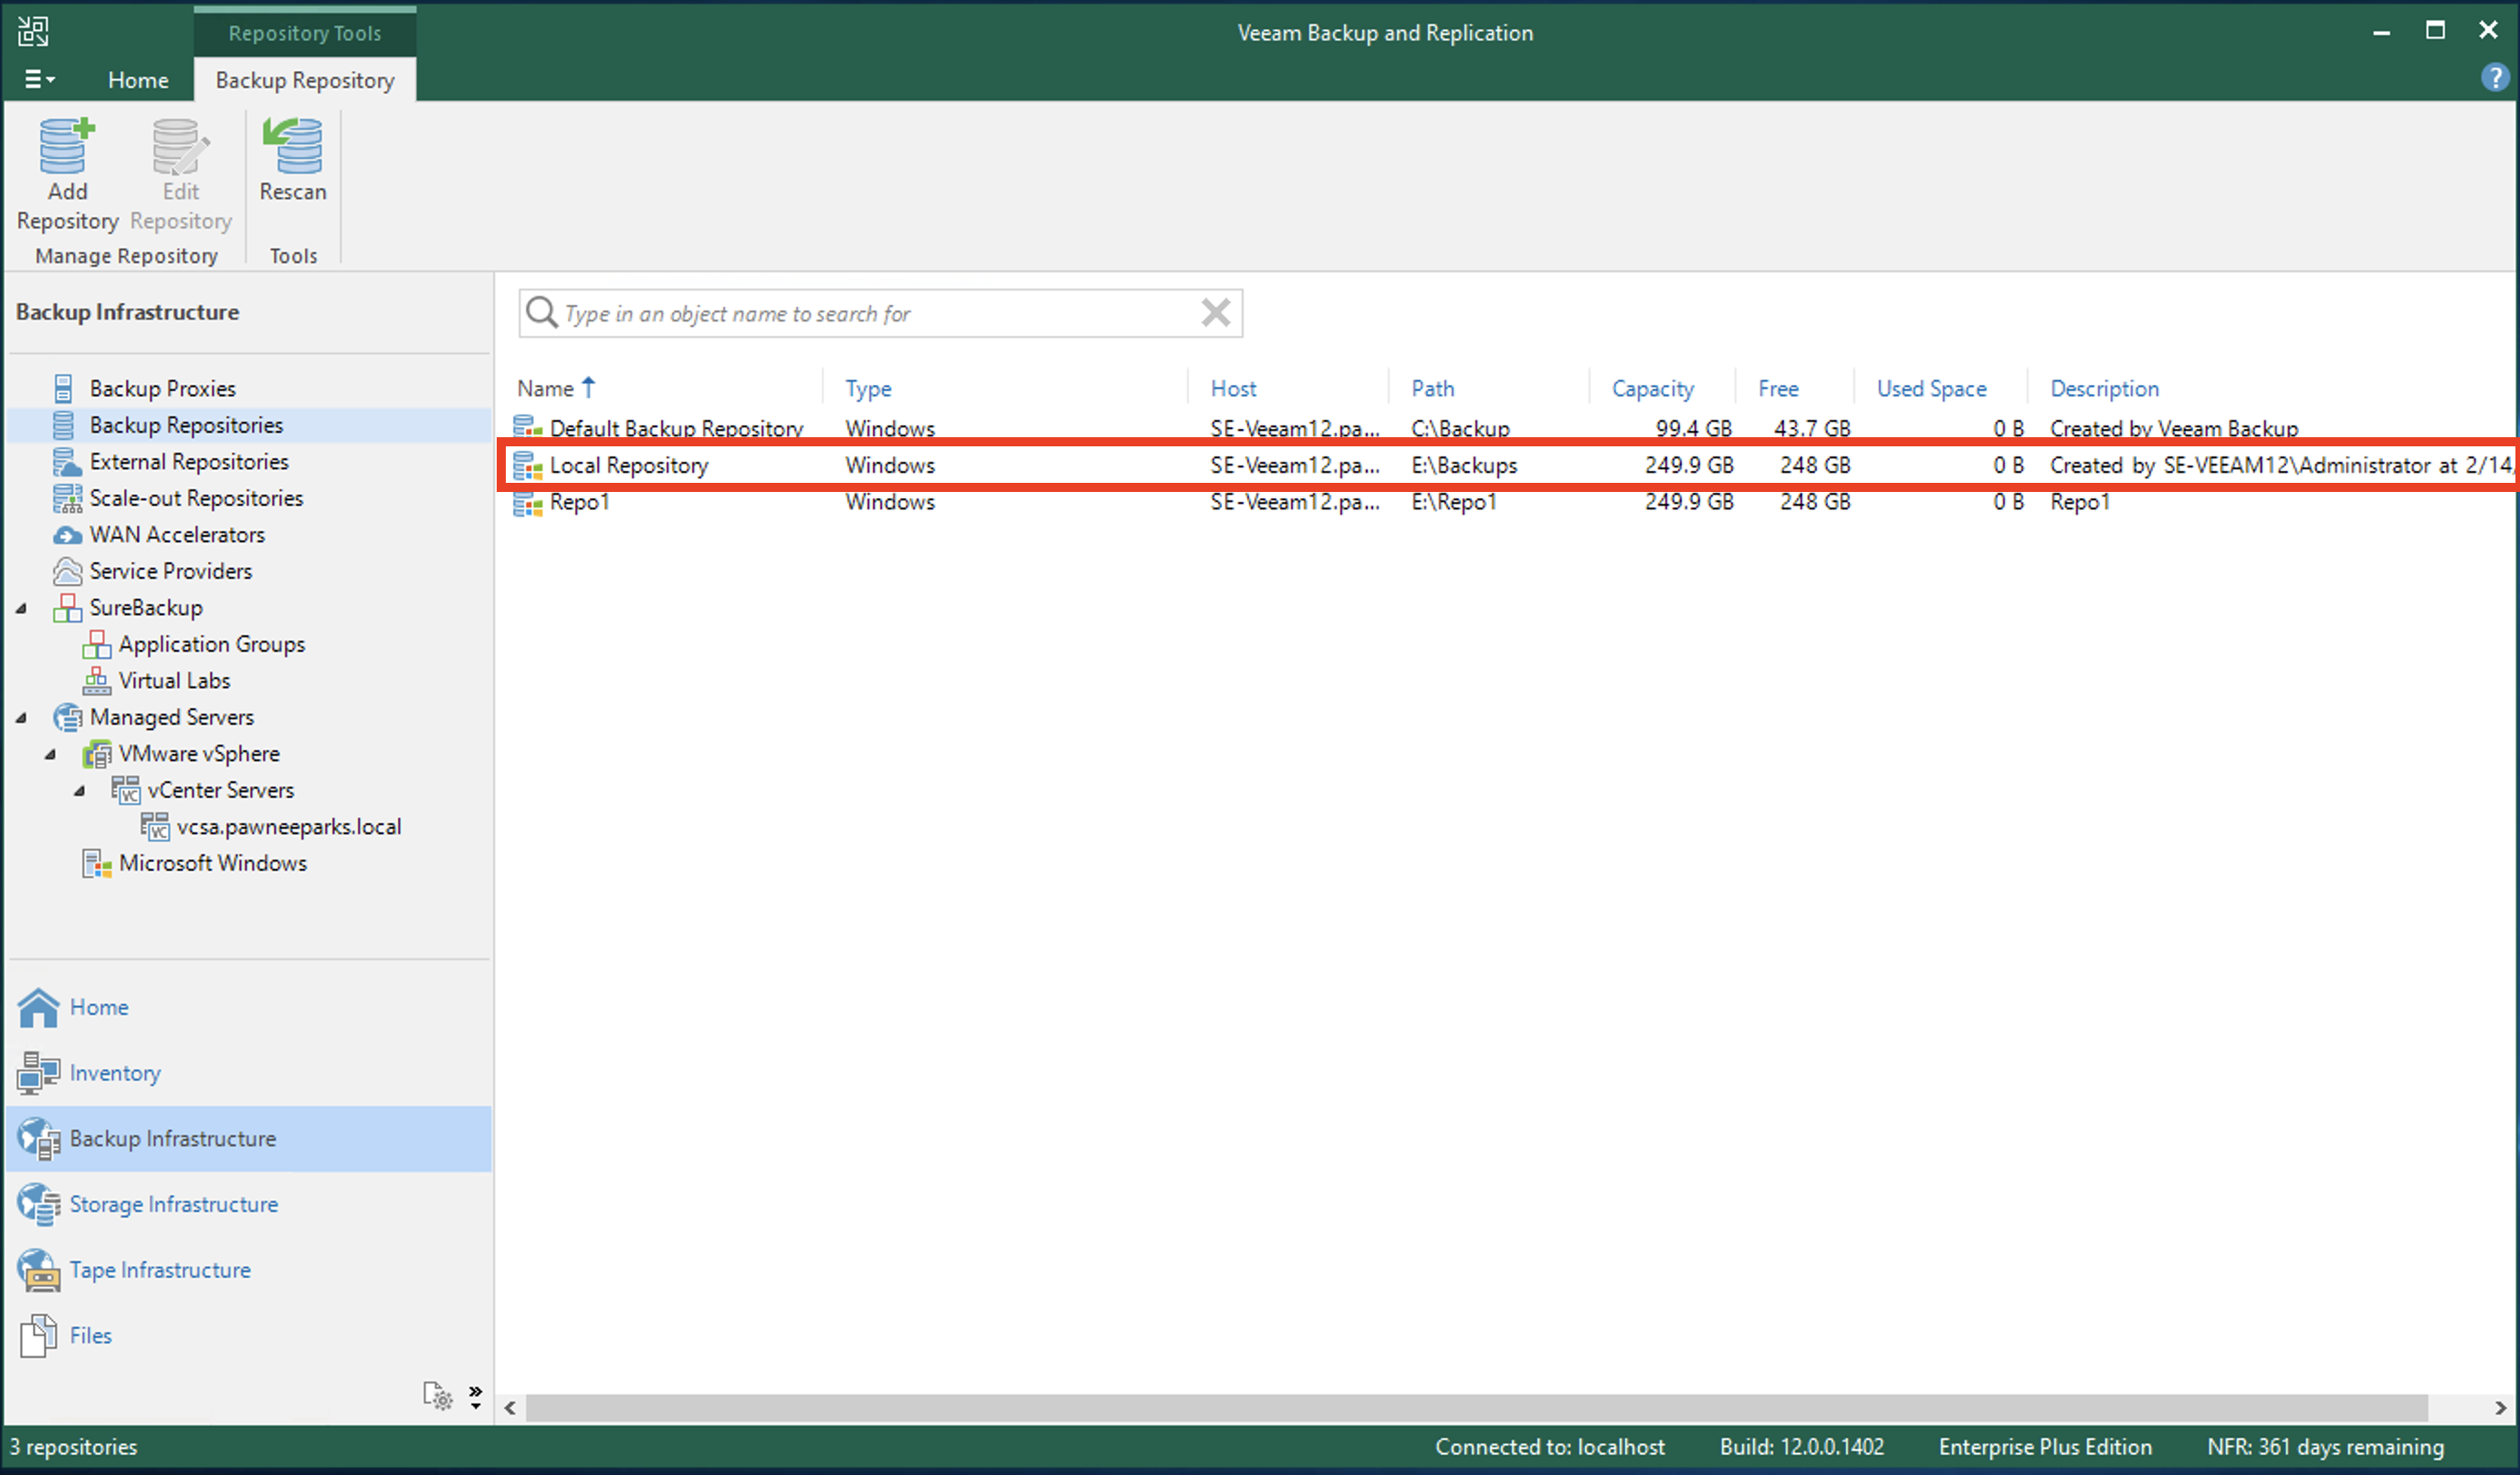The height and width of the screenshot is (1475, 2520).
Task: Collapse the SureBackup tree node
Action: [21, 608]
